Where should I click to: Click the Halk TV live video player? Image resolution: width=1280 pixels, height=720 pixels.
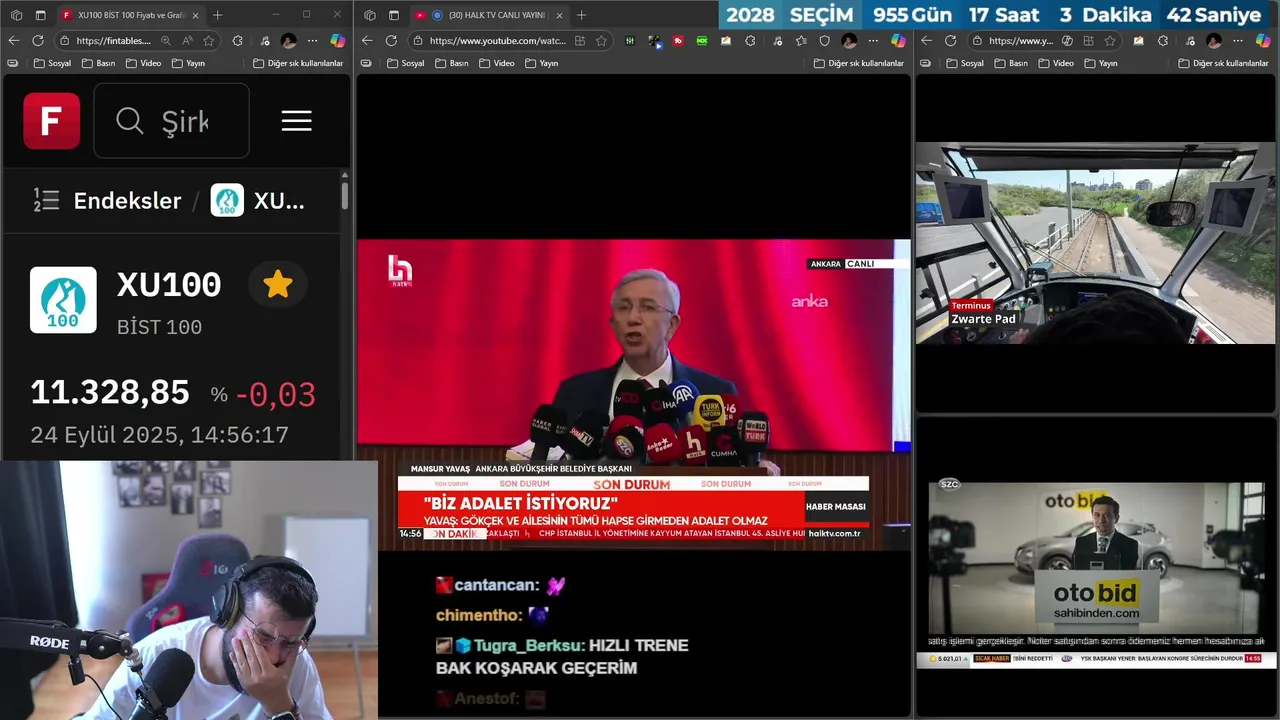click(633, 393)
